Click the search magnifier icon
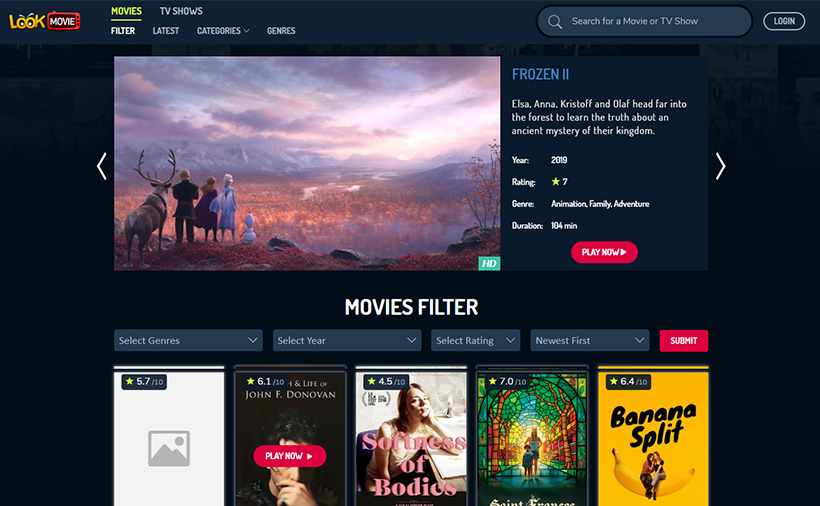820x506 pixels. click(554, 21)
